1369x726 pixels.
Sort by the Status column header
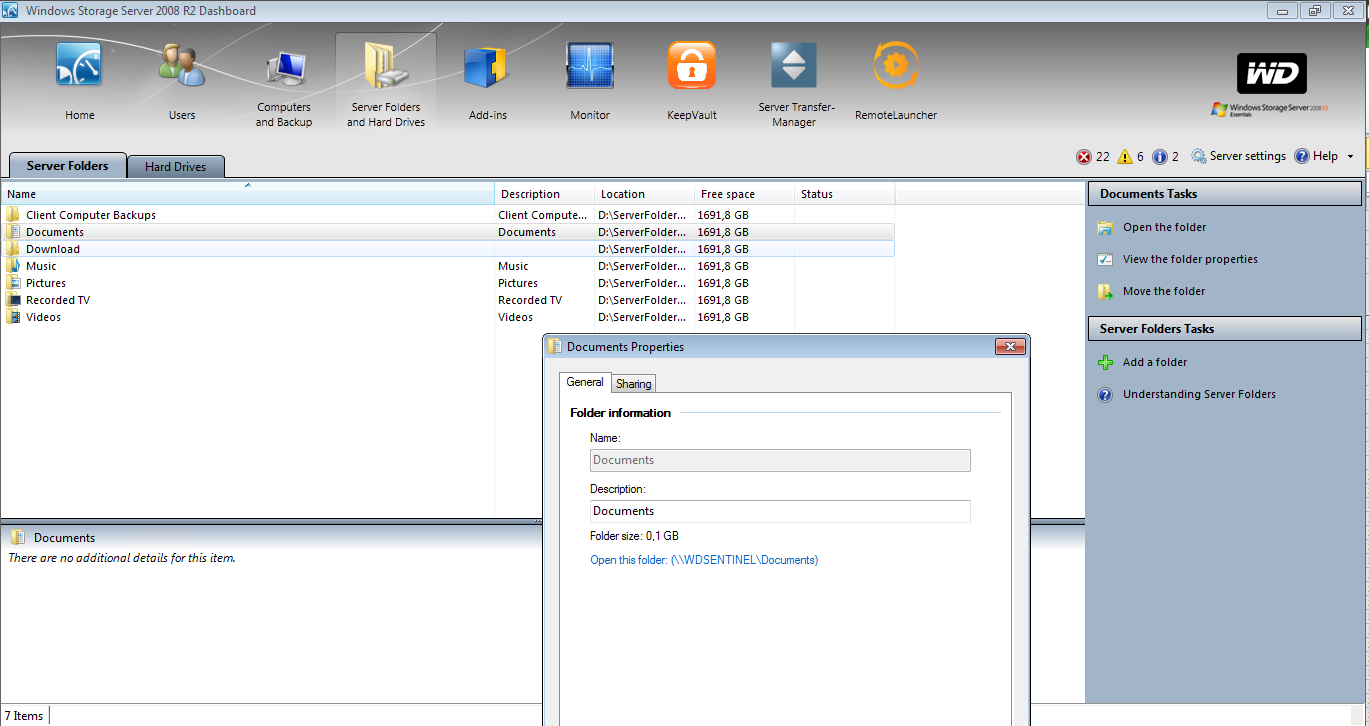click(845, 194)
